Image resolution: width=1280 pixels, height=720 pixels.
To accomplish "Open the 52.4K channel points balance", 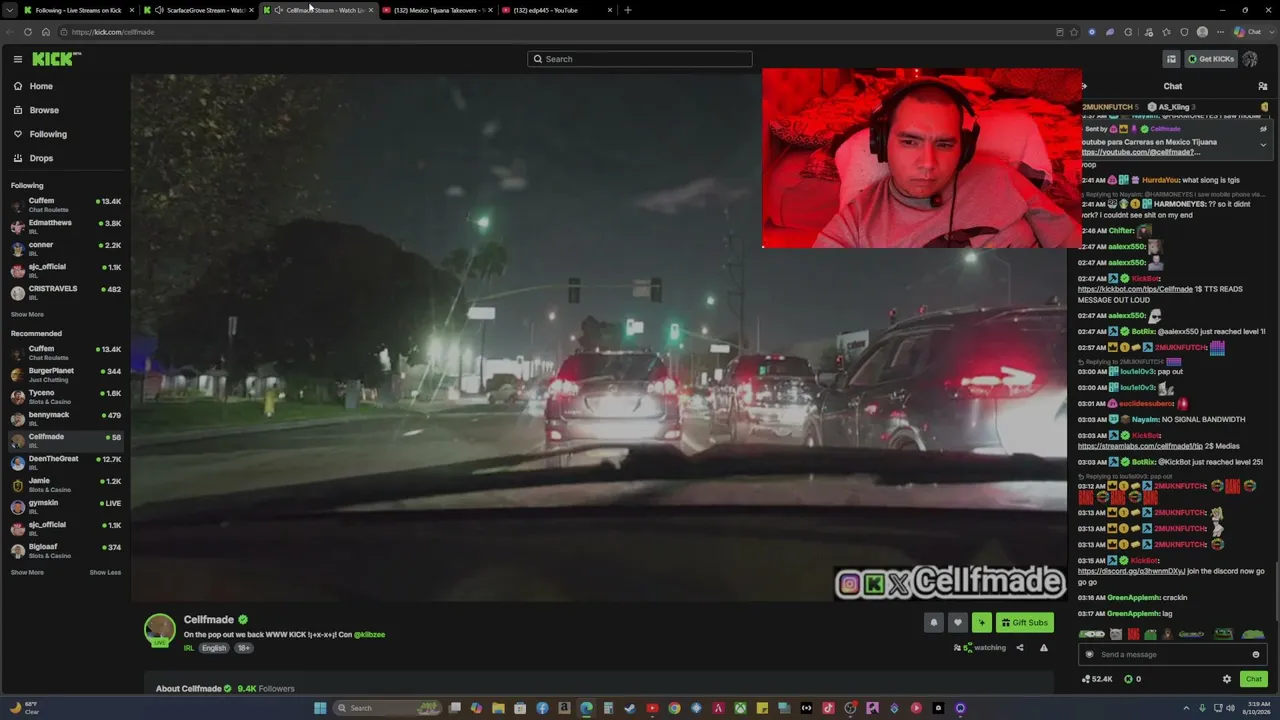I will coord(1097,679).
